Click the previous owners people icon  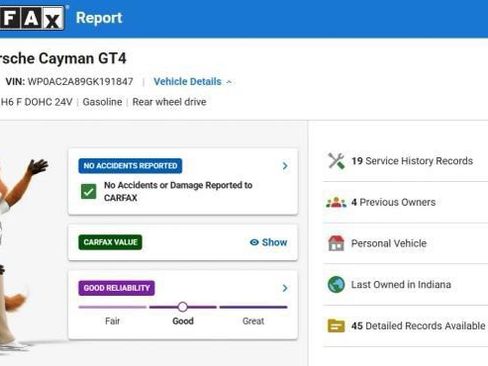[336, 202]
